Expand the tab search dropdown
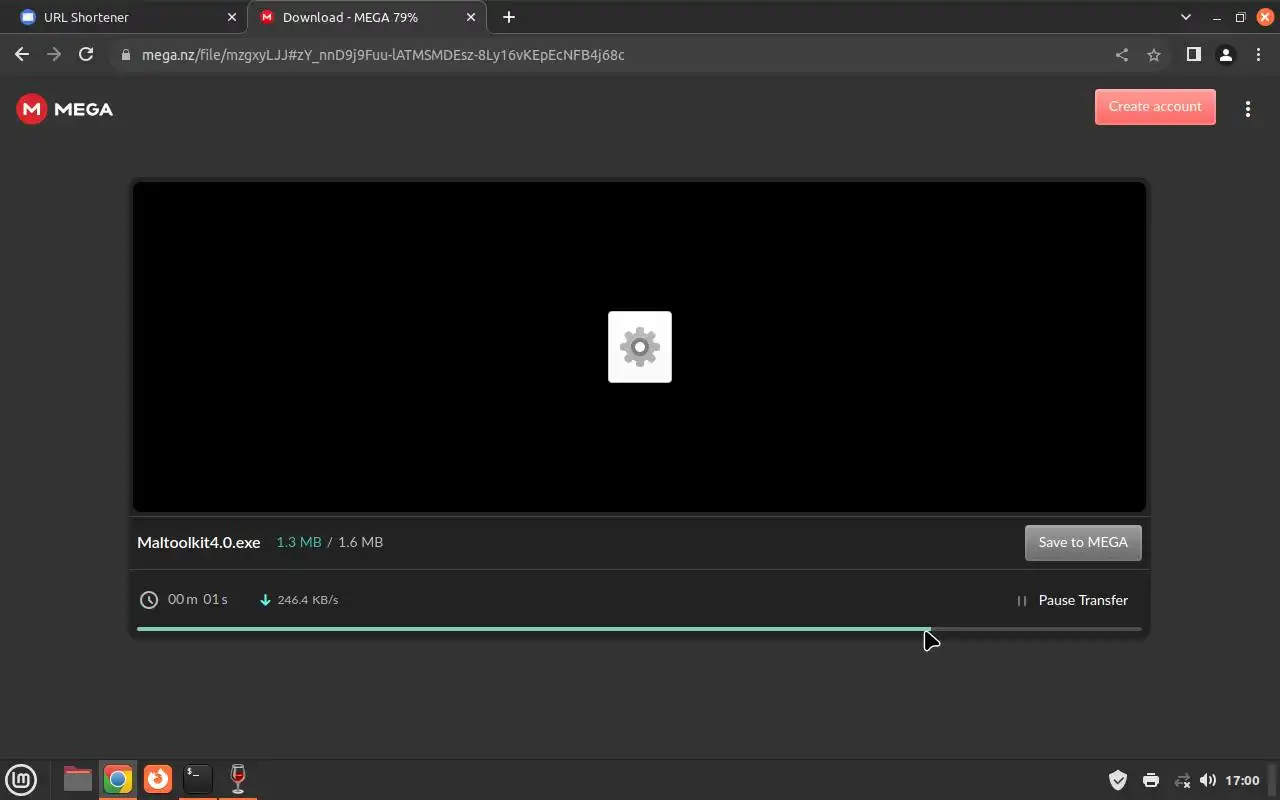The height and width of the screenshot is (800, 1280). click(x=1186, y=17)
